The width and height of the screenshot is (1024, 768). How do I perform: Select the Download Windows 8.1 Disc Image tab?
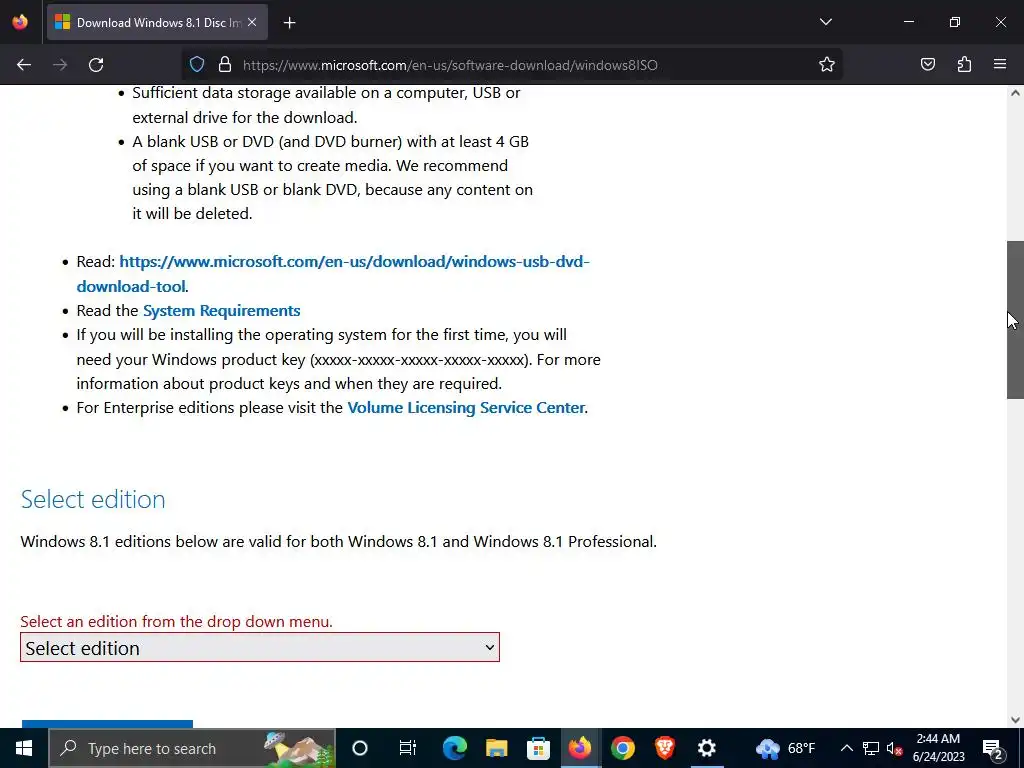pyautogui.click(x=157, y=23)
